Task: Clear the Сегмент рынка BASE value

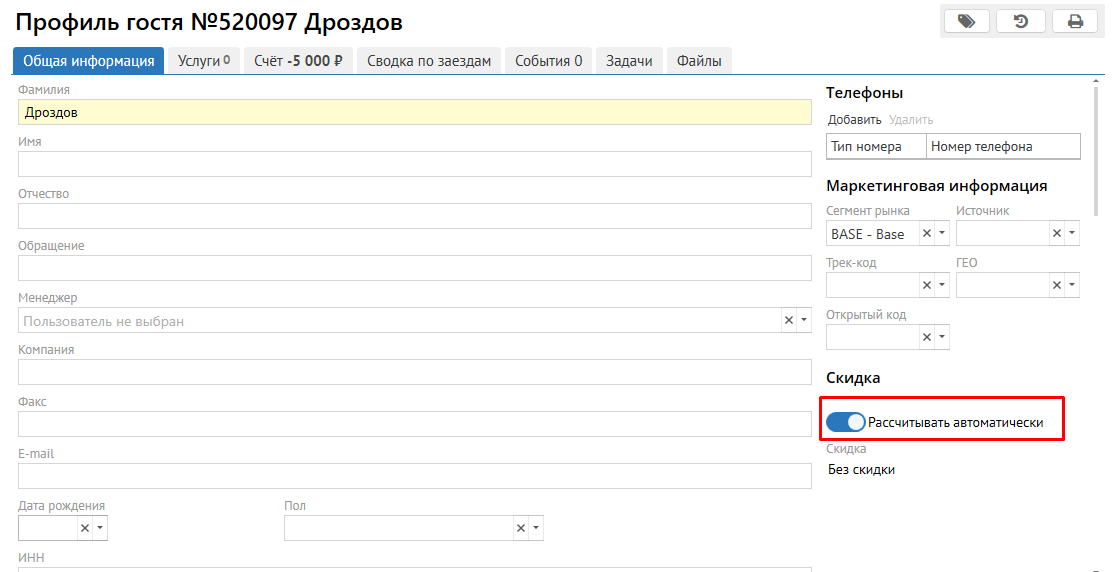Action: pyautogui.click(x=927, y=234)
